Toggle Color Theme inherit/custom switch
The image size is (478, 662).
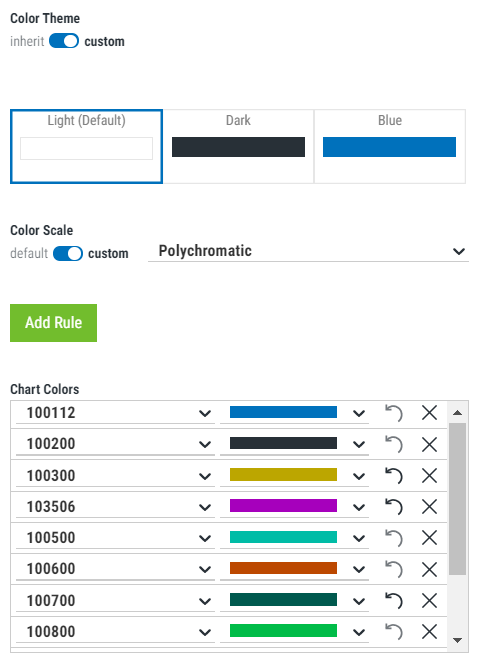click(64, 41)
